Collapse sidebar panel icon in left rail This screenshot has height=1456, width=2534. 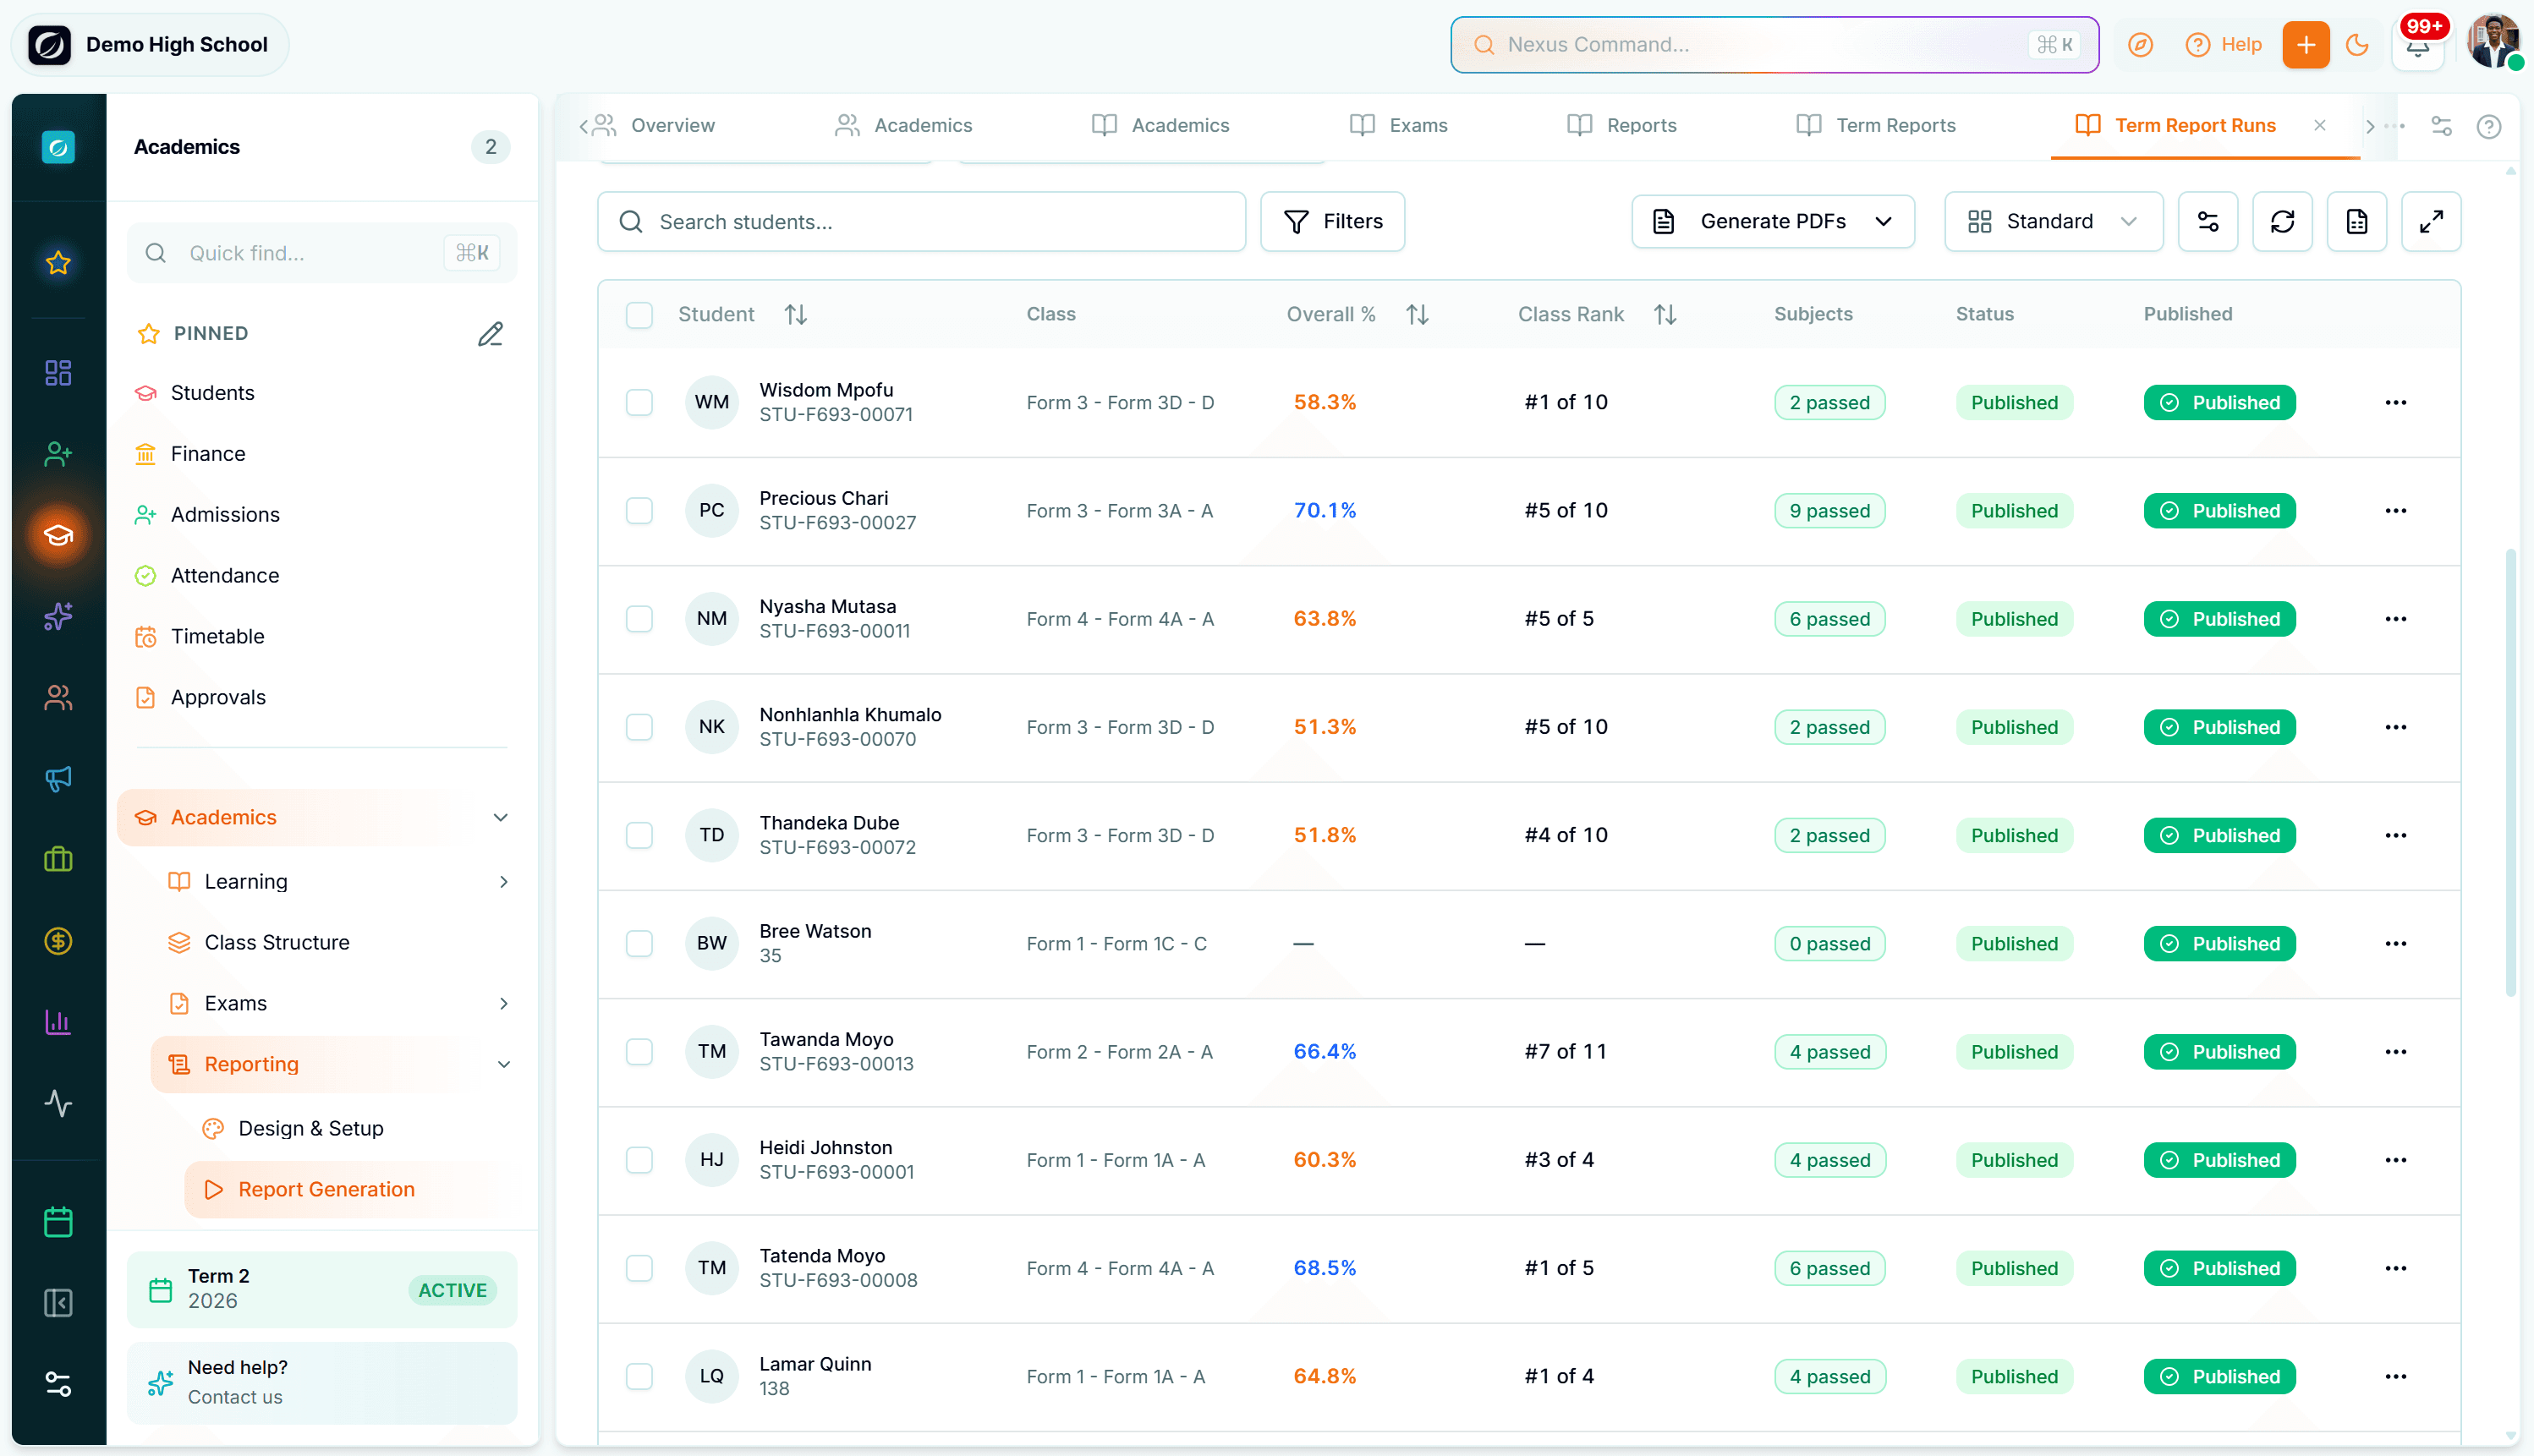point(58,1302)
